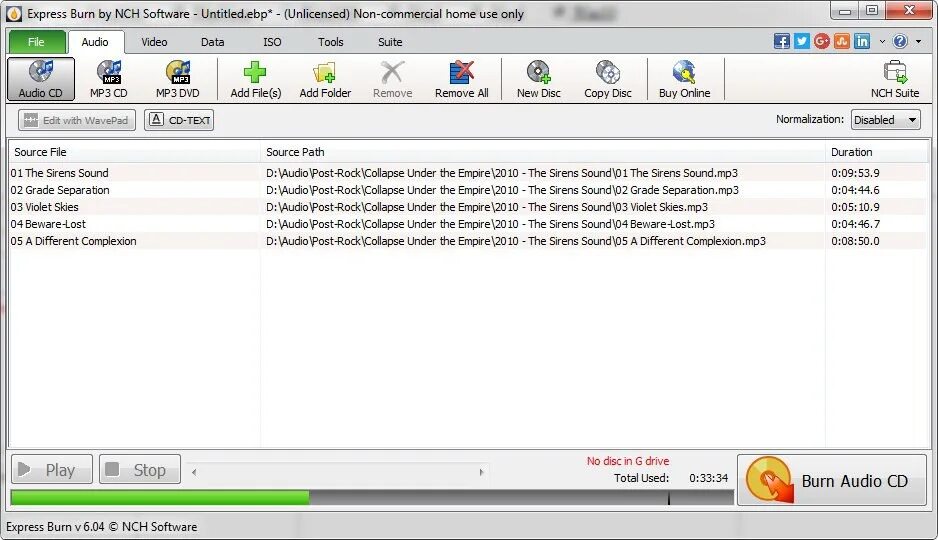Open the Copy Disc tool

tap(608, 79)
